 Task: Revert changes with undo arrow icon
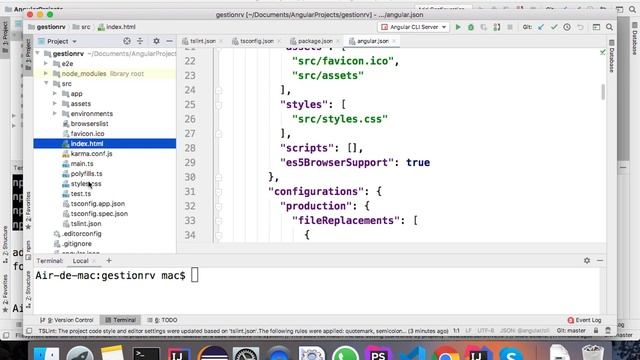(x=580, y=27)
